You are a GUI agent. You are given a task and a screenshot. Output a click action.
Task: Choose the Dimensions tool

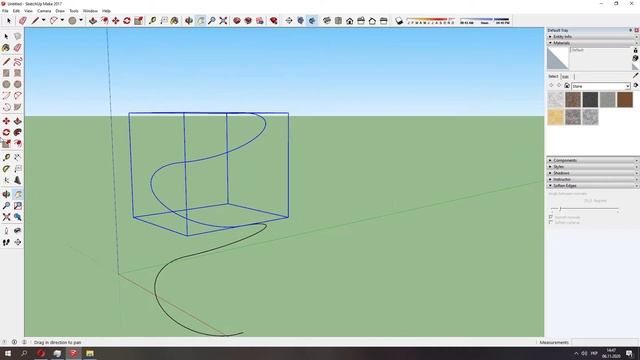pyautogui.click(x=18, y=157)
